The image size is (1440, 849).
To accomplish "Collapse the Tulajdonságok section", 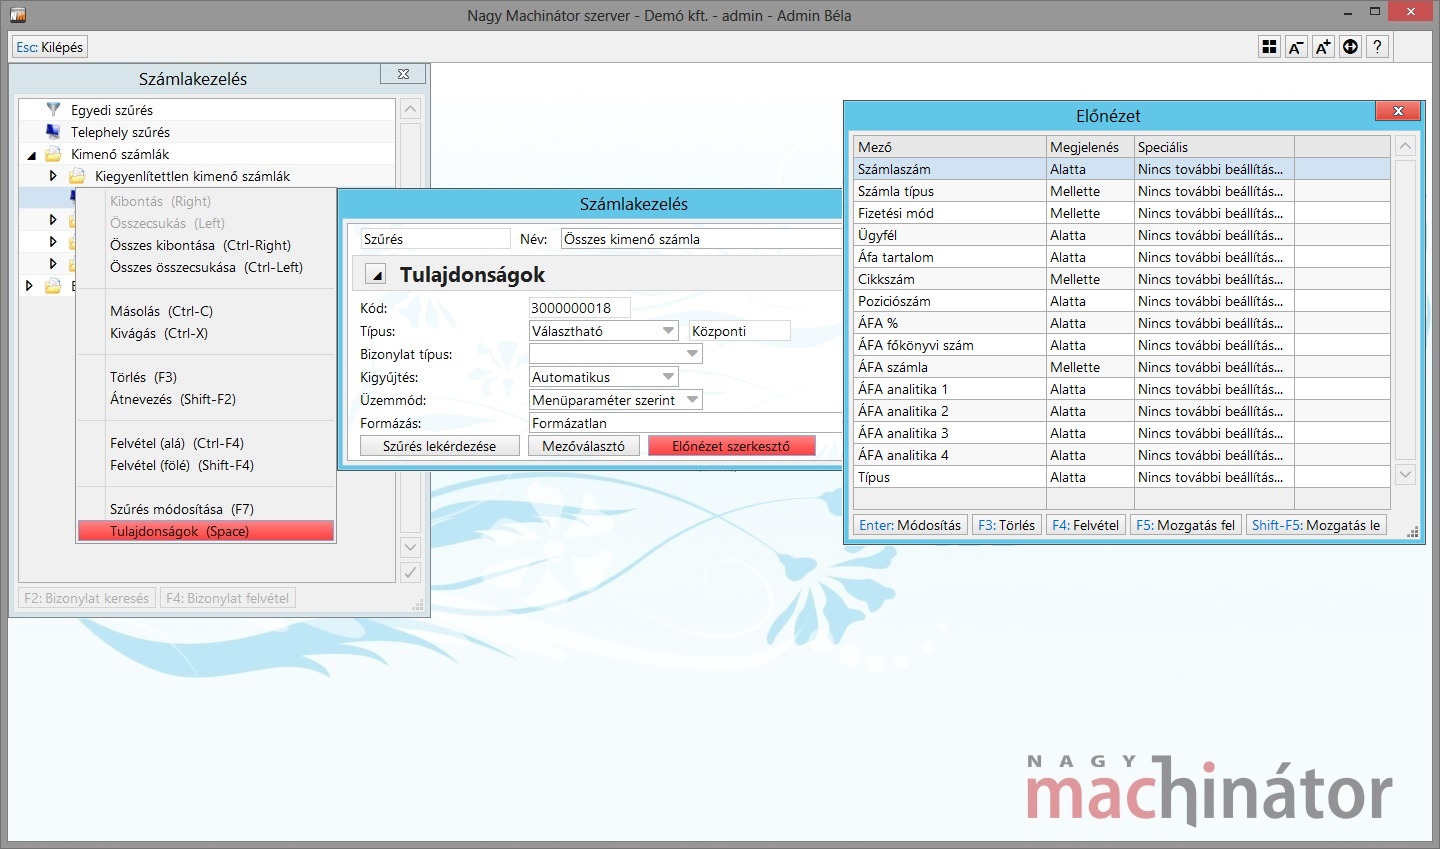I will tap(375, 275).
